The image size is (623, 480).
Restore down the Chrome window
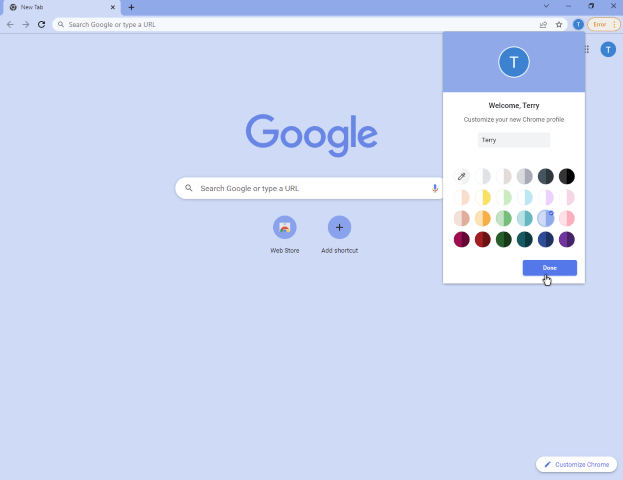(591, 6)
